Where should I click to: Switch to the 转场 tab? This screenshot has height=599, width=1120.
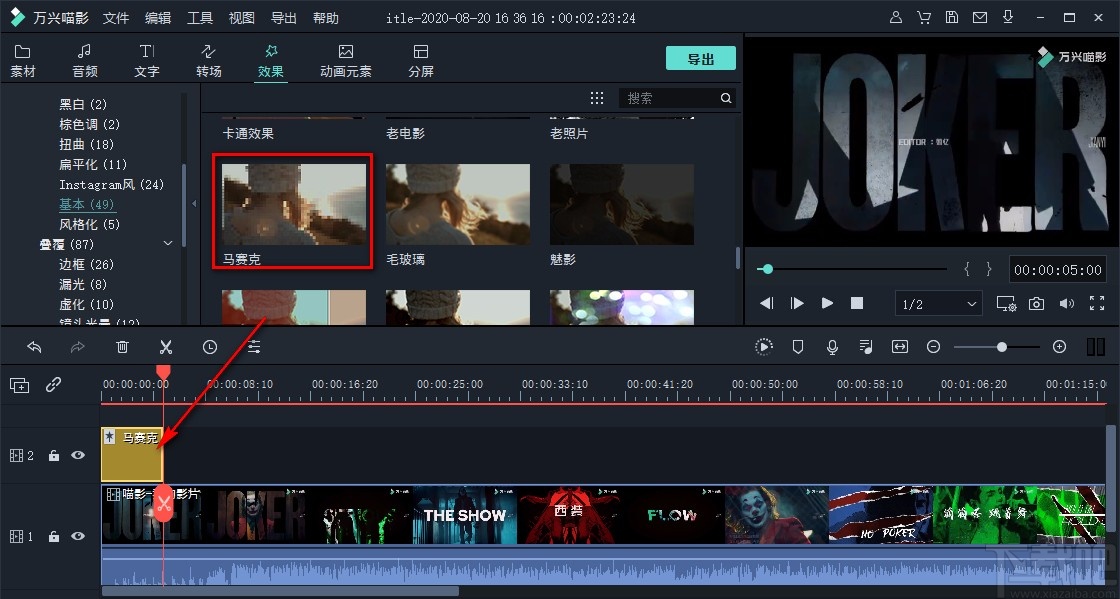(x=208, y=57)
